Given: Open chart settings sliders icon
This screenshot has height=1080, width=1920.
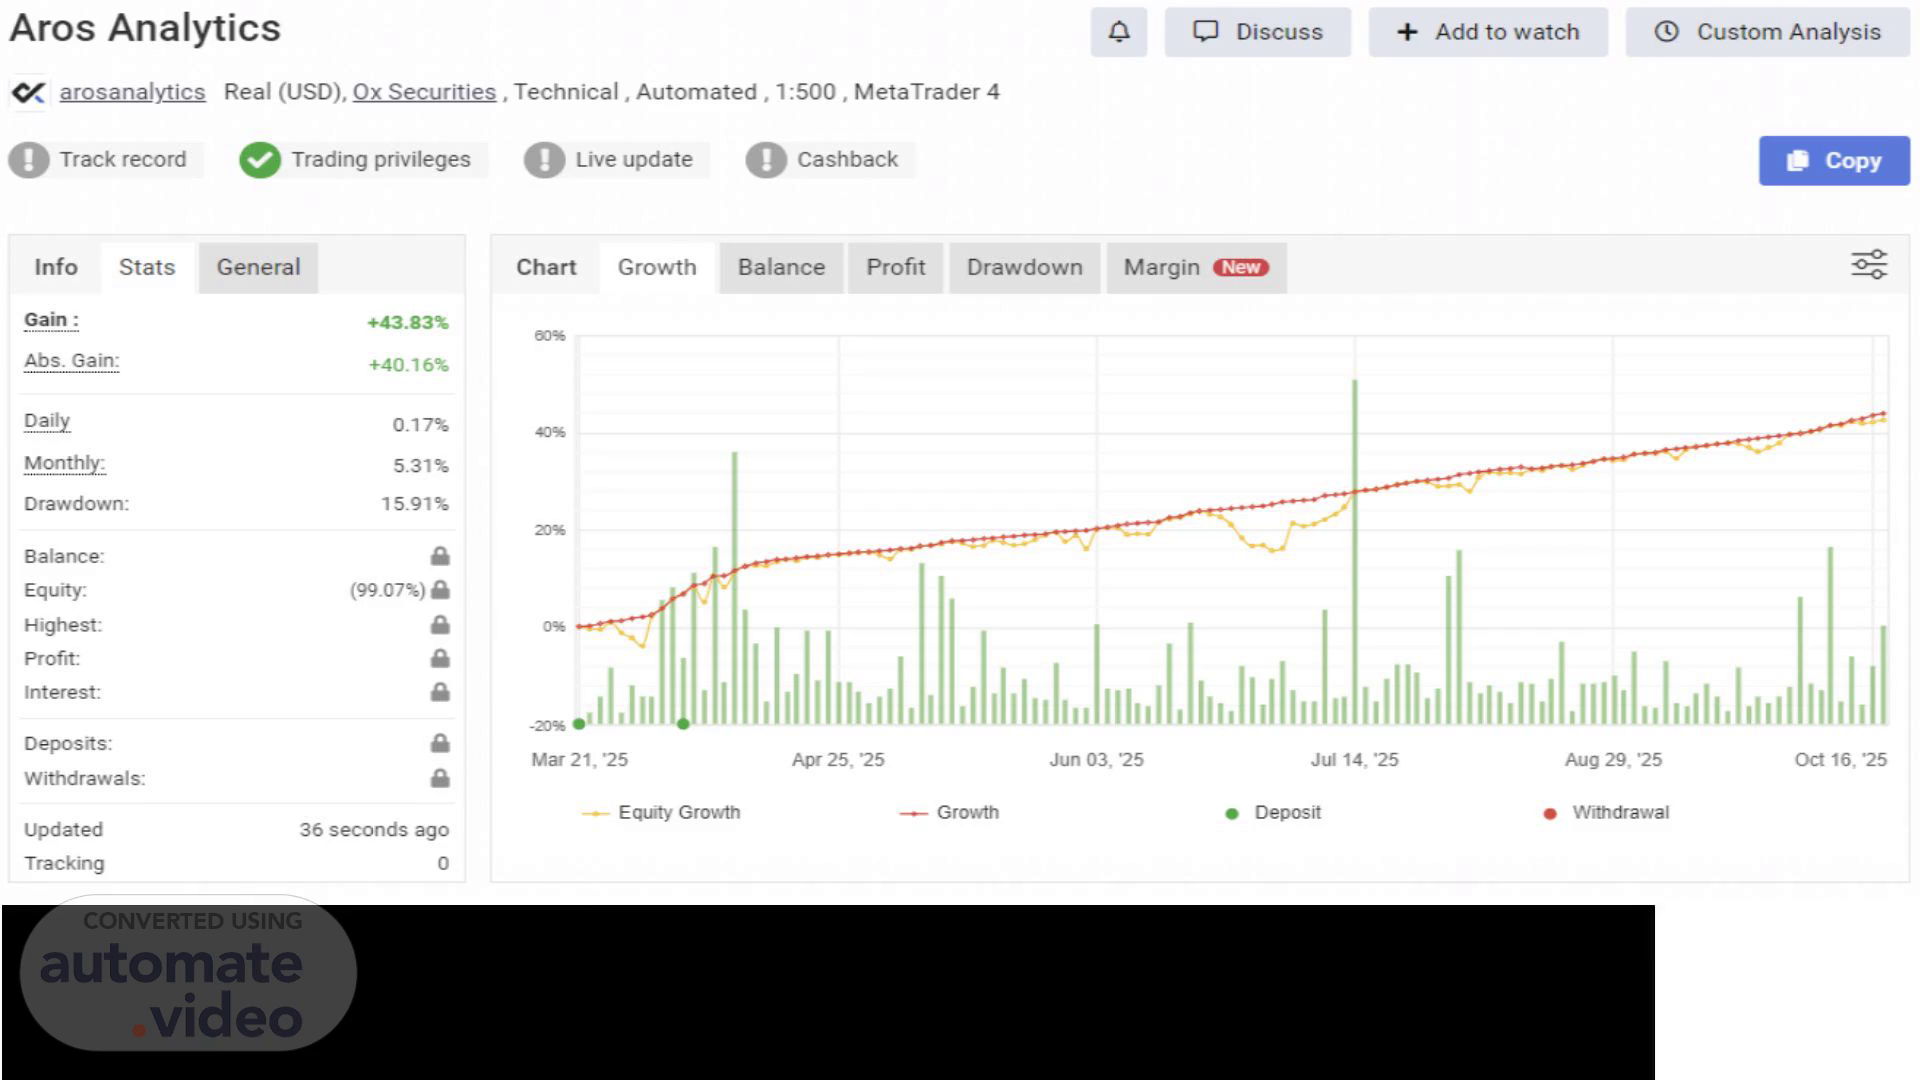Looking at the screenshot, I should click(1868, 265).
